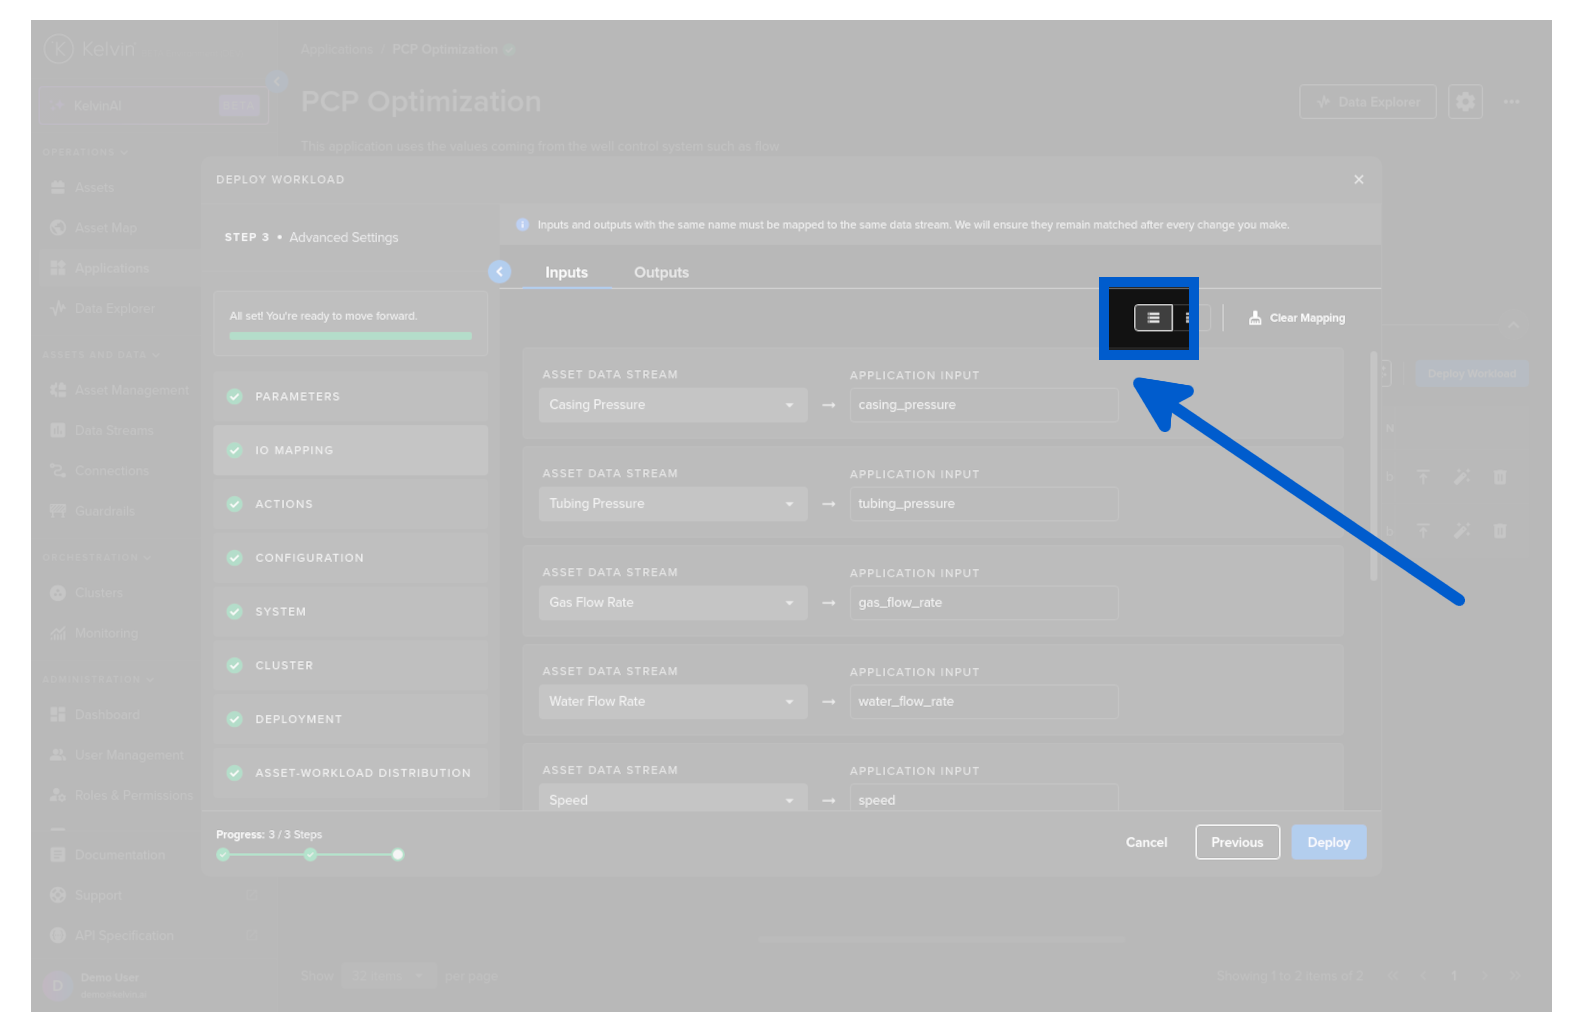
Task: Click the Clear Mapping broom icon
Action: click(1254, 318)
